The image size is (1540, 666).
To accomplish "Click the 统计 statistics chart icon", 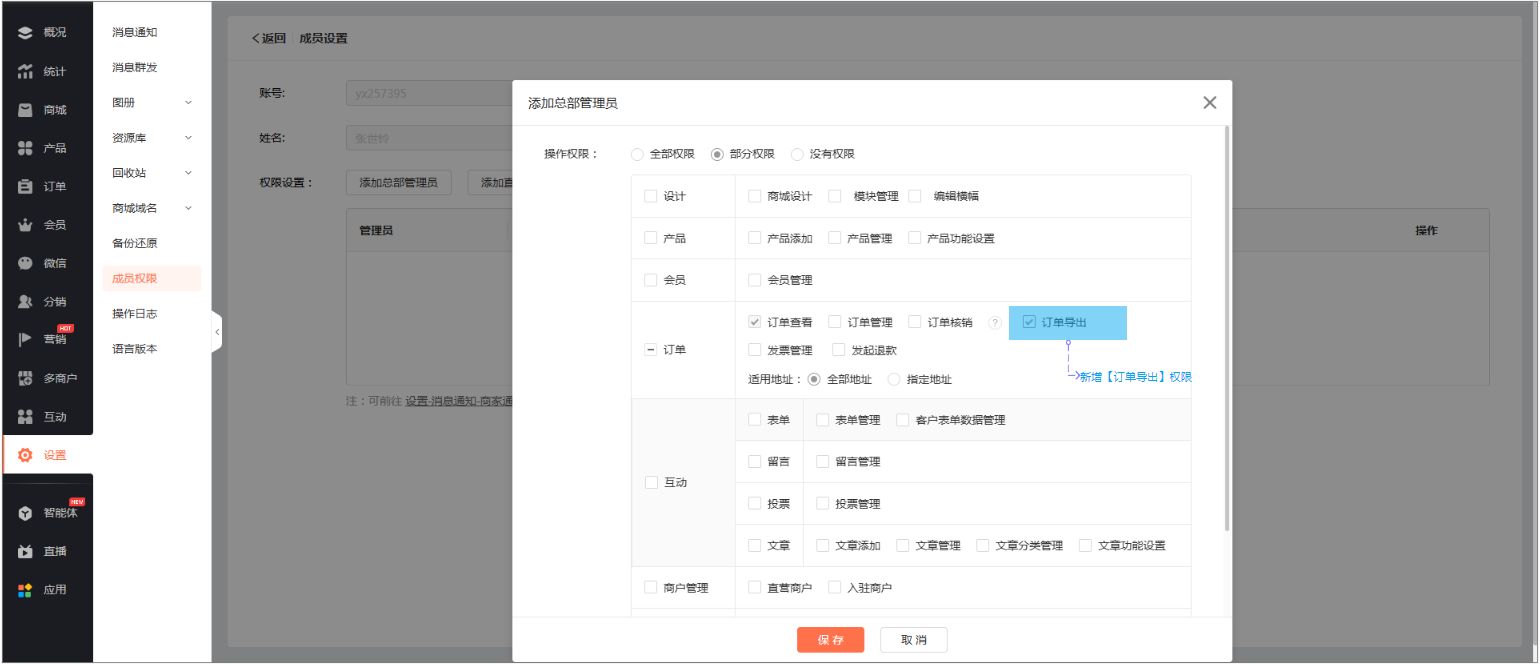I will click(26, 71).
